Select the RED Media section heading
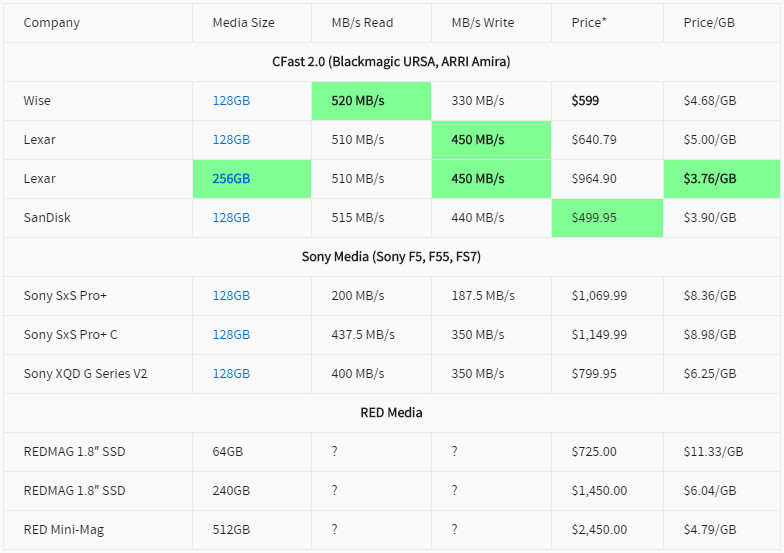The width and height of the screenshot is (784, 553). tap(391, 413)
